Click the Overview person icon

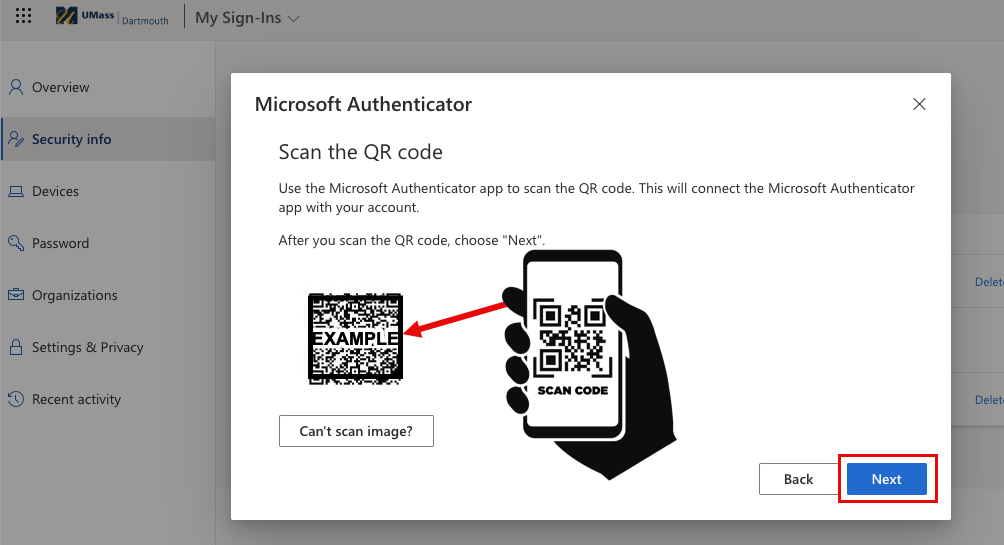coord(16,87)
